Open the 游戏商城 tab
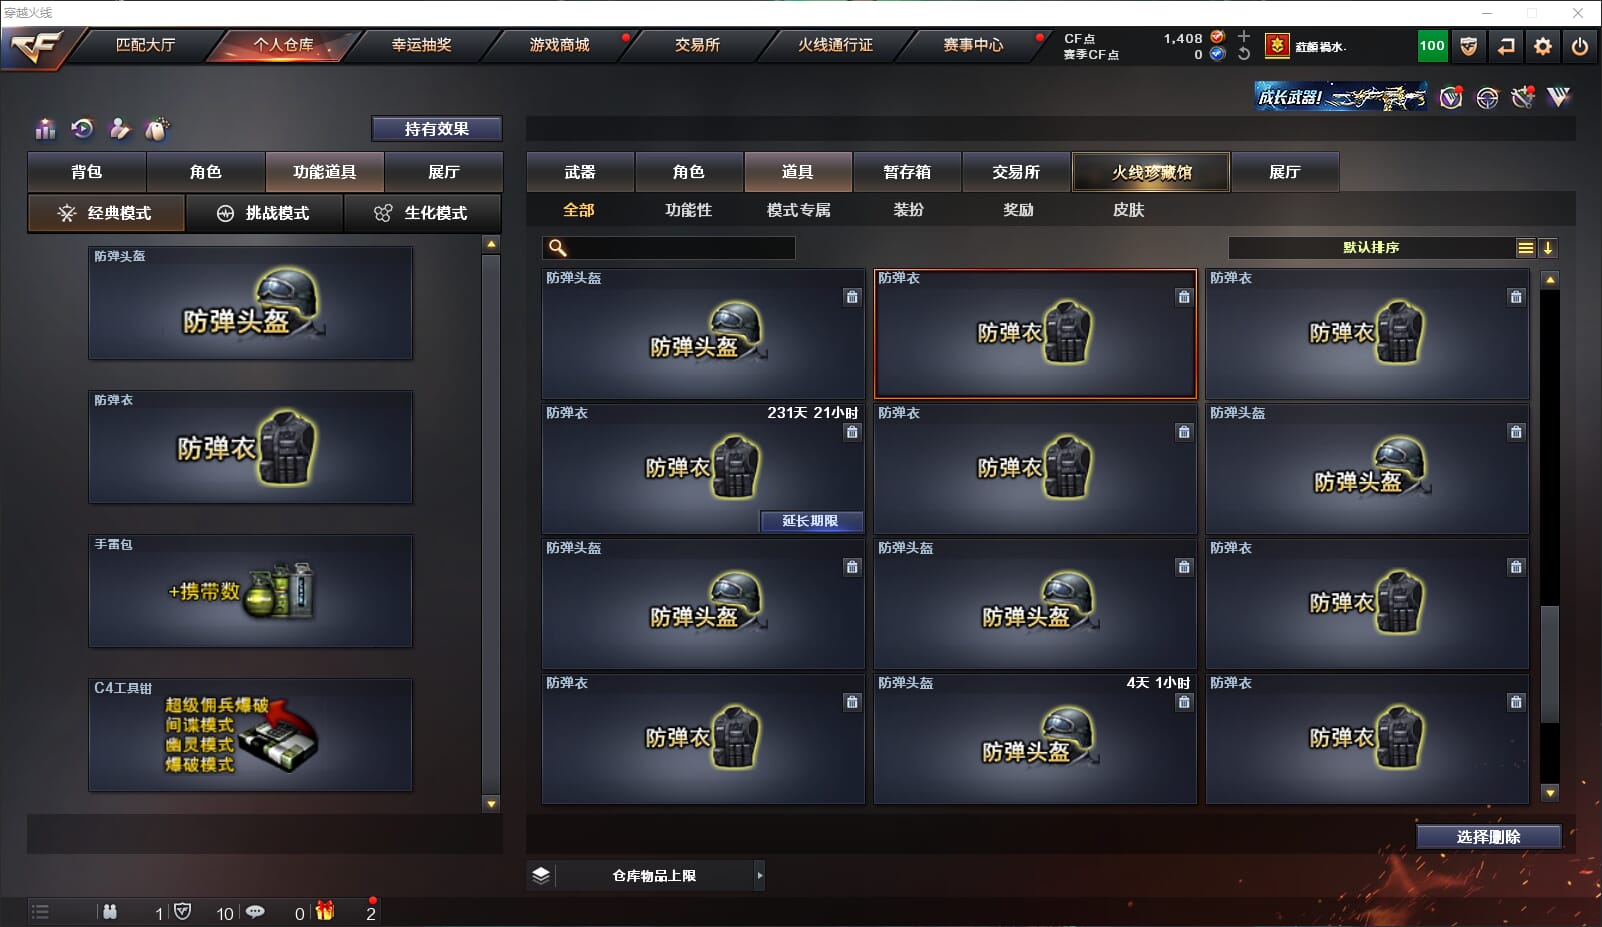The height and width of the screenshot is (927, 1602). [x=559, y=45]
